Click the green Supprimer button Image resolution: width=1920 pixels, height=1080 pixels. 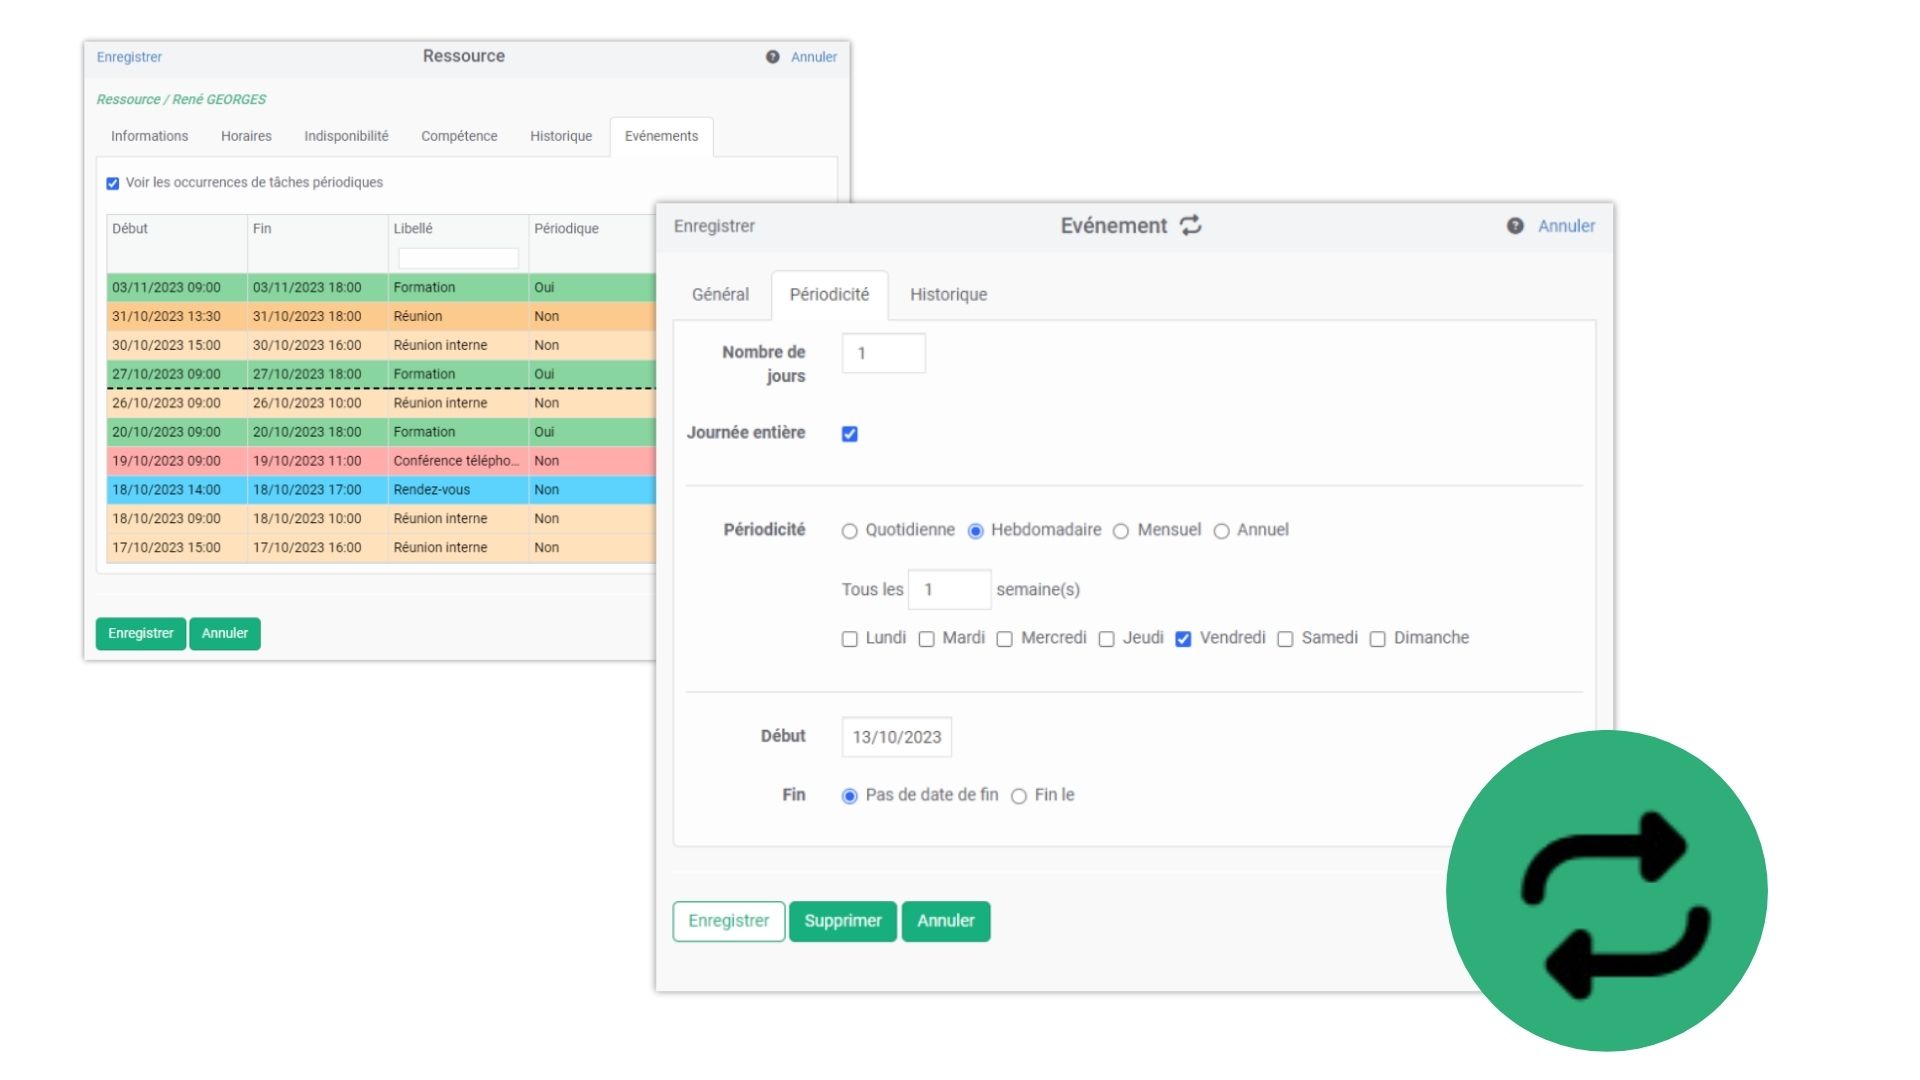(843, 921)
